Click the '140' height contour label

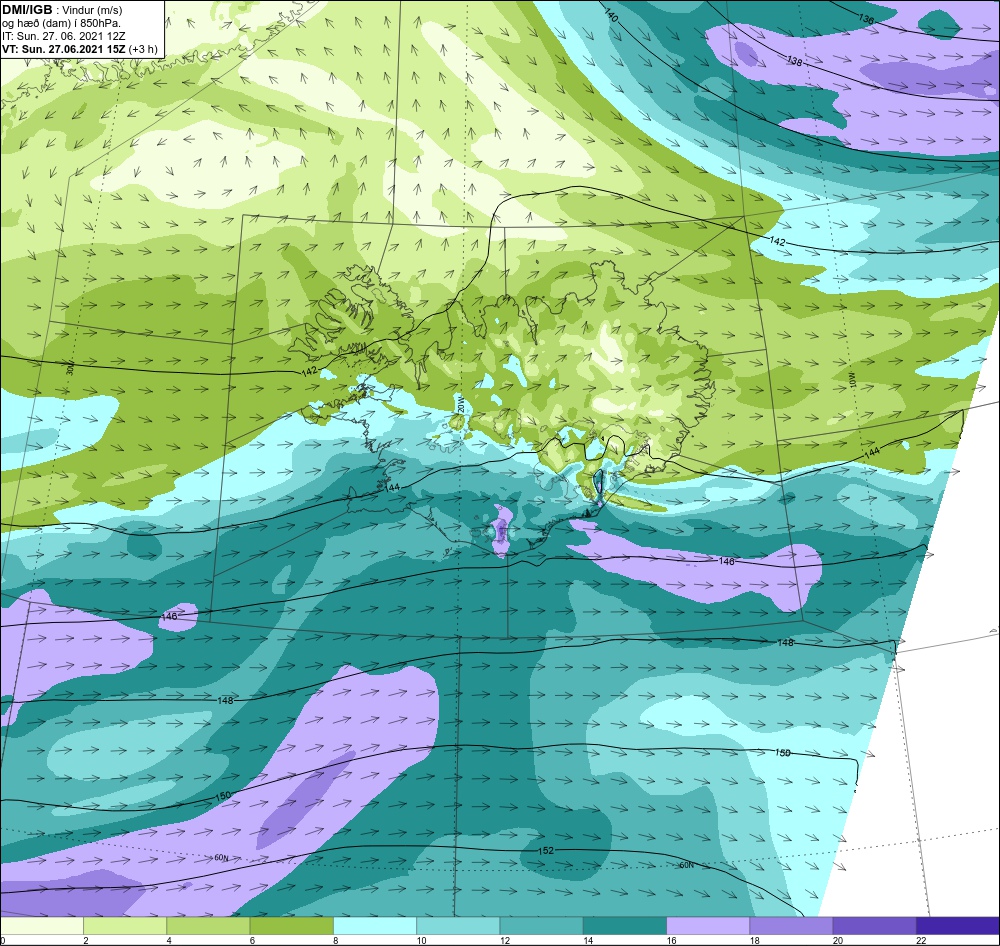[x=610, y=15]
